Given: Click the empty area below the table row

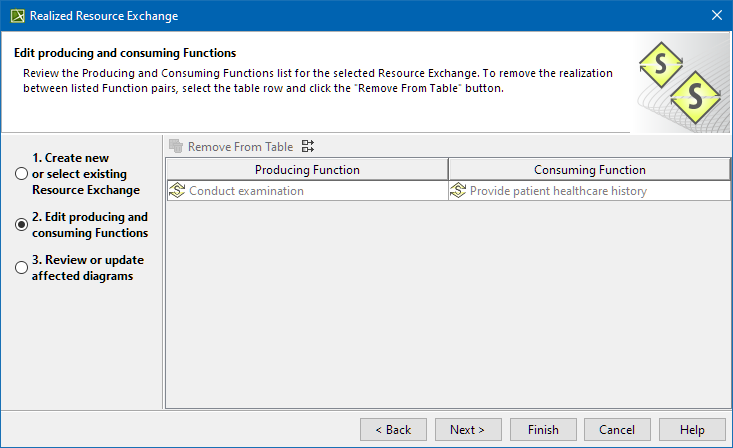Looking at the screenshot, I should [x=448, y=300].
